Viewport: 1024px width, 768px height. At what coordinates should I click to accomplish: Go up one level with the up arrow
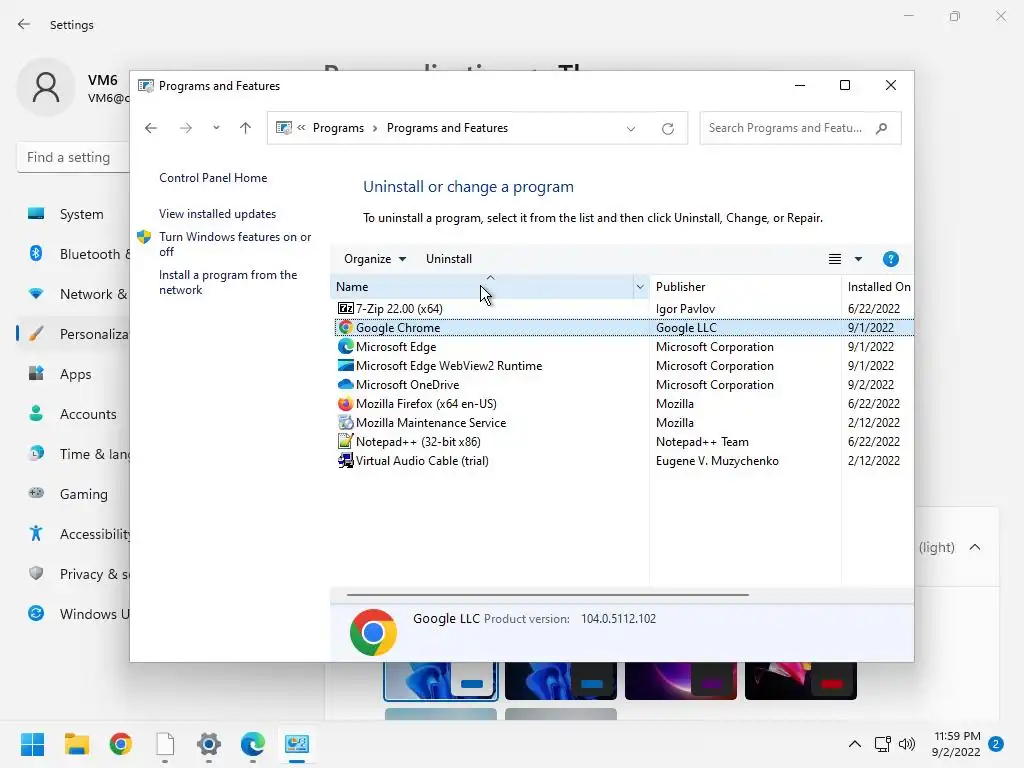click(x=245, y=128)
